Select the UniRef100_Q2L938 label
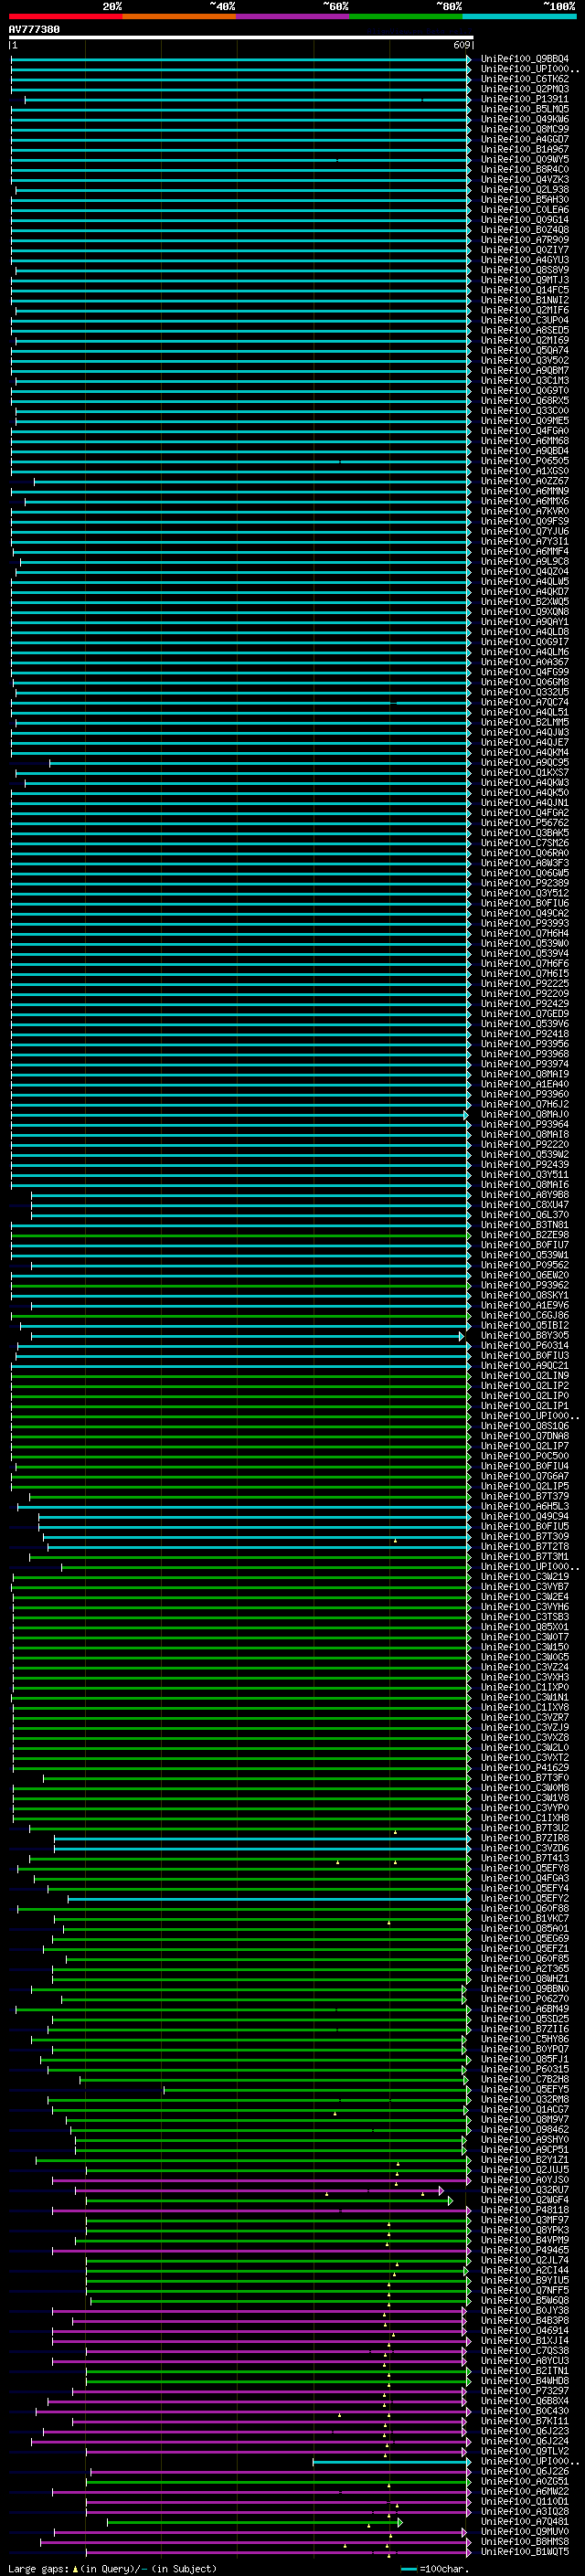 click(x=525, y=189)
